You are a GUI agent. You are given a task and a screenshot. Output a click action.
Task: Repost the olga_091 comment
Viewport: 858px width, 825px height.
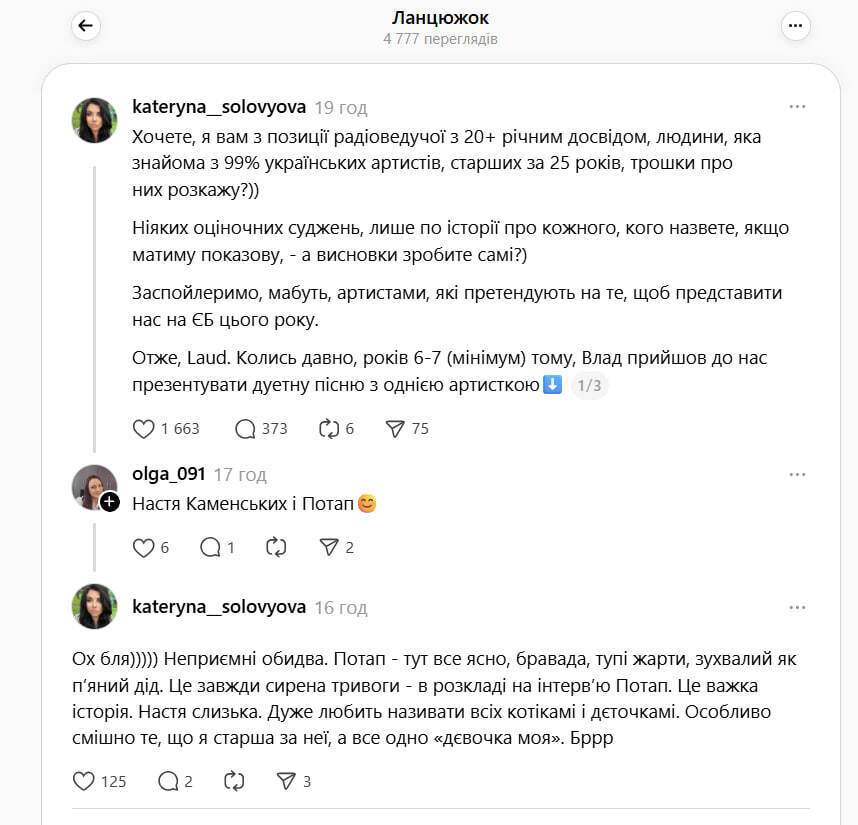(276, 547)
